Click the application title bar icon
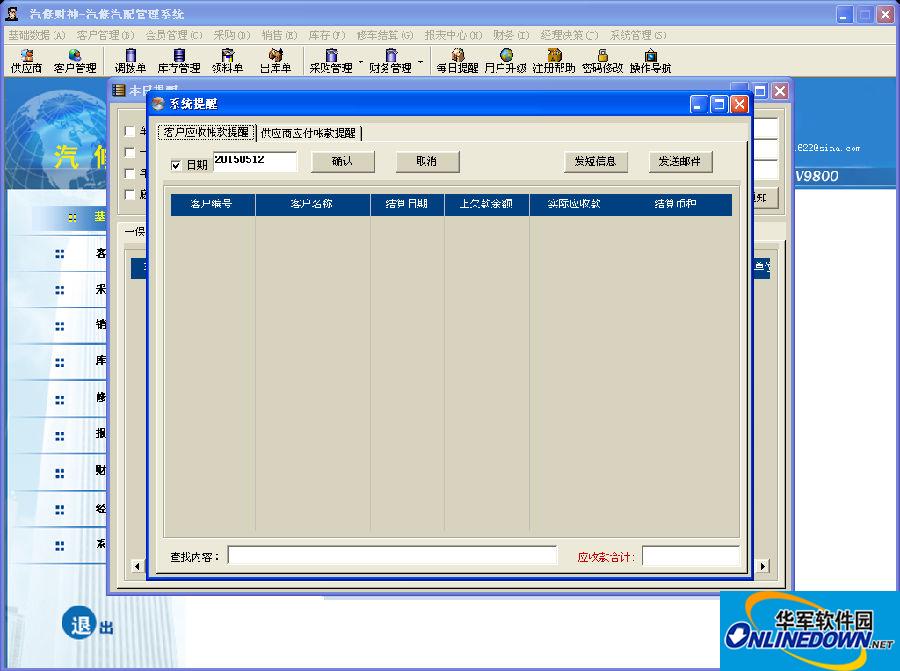900x671 pixels. click(12, 14)
